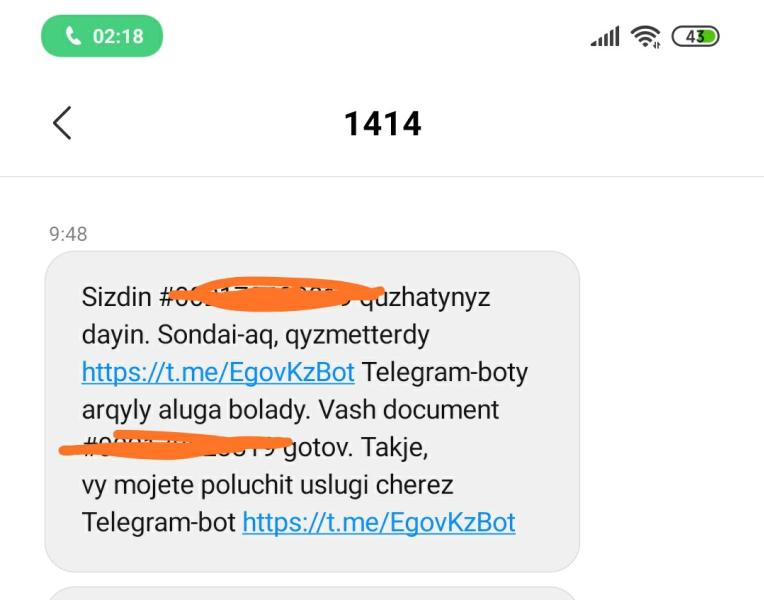764x600 pixels.
Task: Tap the phone handset icon in call pill
Action: click(73, 36)
